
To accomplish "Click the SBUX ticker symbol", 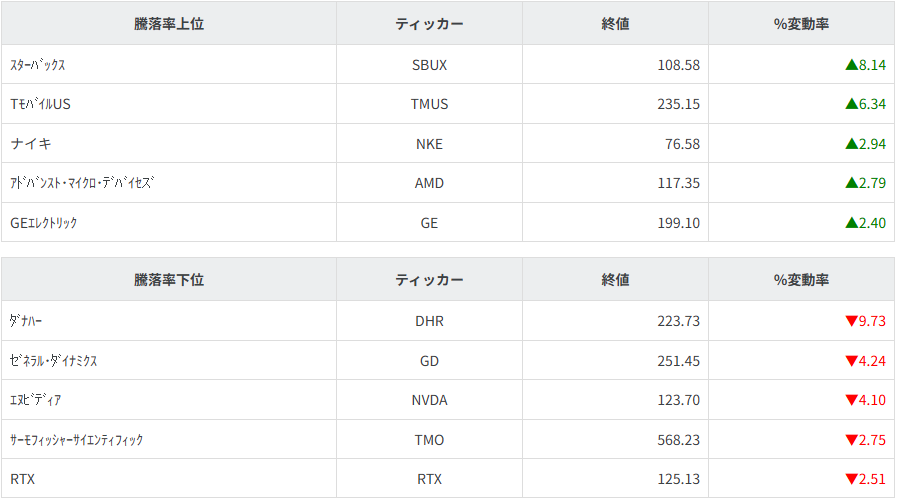I will pos(429,65).
